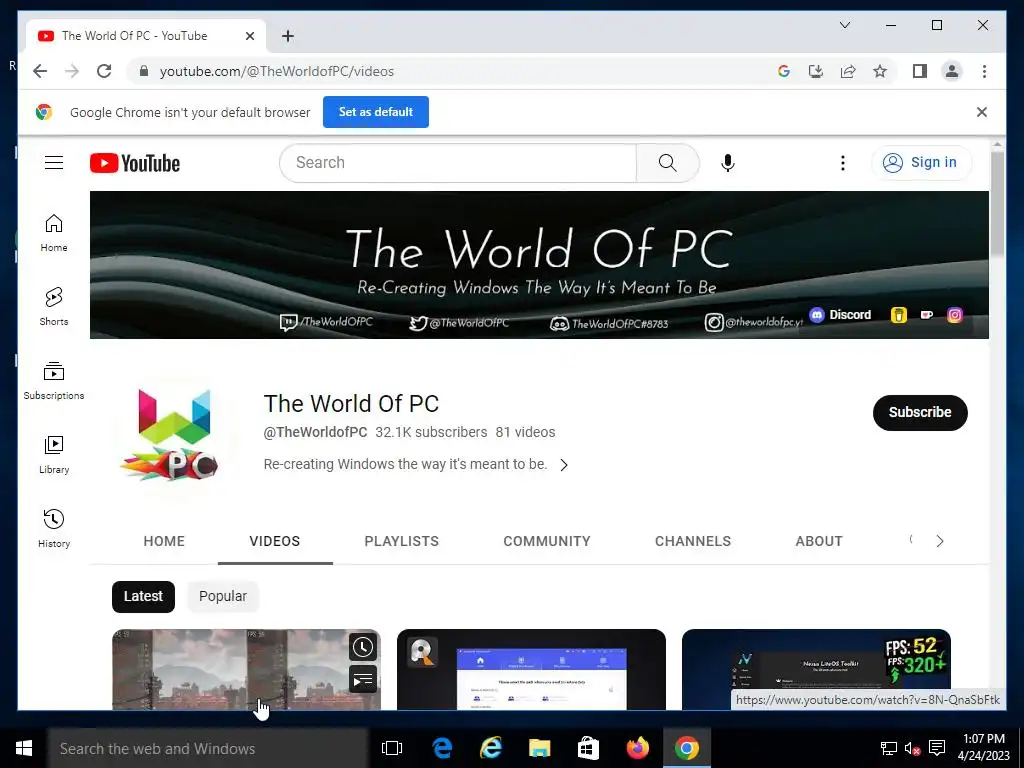This screenshot has height=768, width=1024.
Task: Start voice search with microphone icon
Action: (x=728, y=163)
